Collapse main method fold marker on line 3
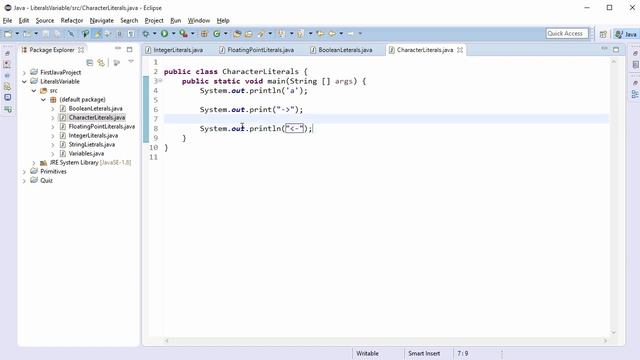This screenshot has width=640, height=360. tap(160, 80)
